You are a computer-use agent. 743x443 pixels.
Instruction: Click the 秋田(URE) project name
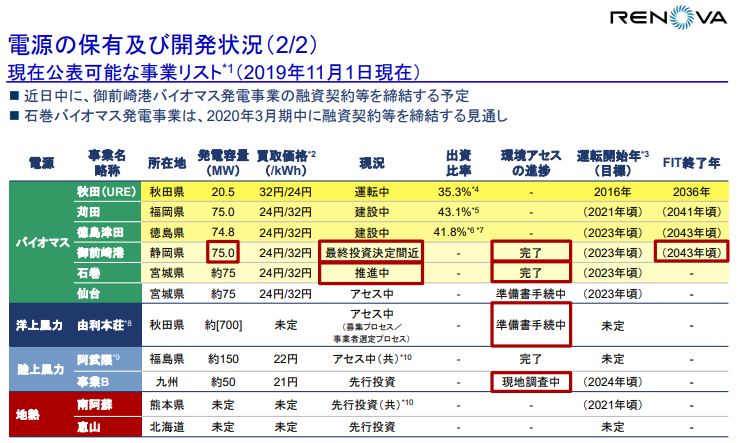[x=107, y=192]
